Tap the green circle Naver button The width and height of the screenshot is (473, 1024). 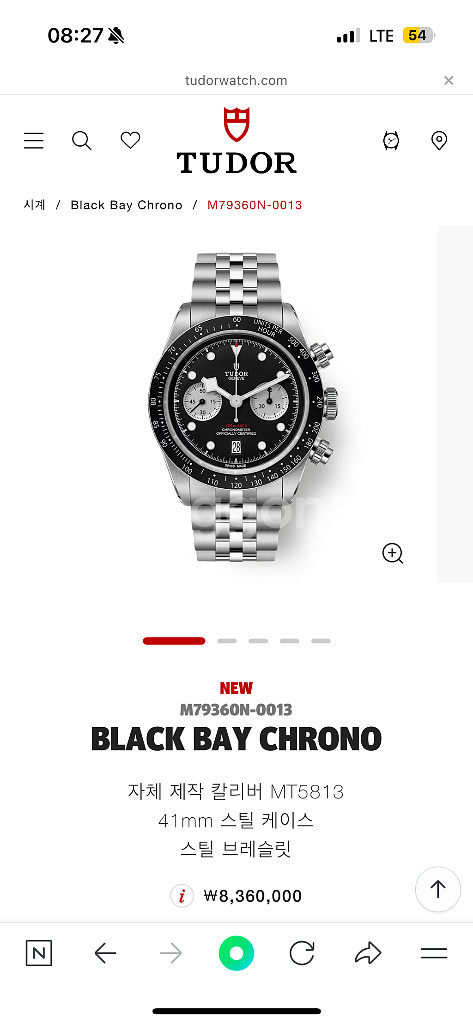[236, 954]
